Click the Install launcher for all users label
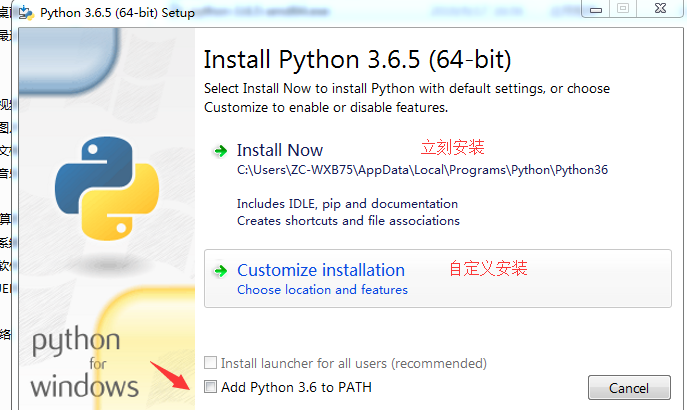Viewport: 687px width, 410px height. 354,363
